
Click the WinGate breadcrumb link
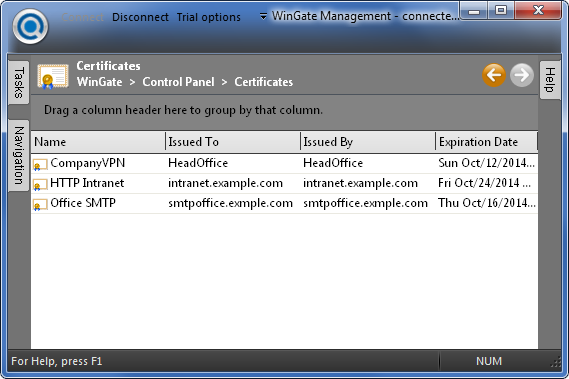pos(99,82)
